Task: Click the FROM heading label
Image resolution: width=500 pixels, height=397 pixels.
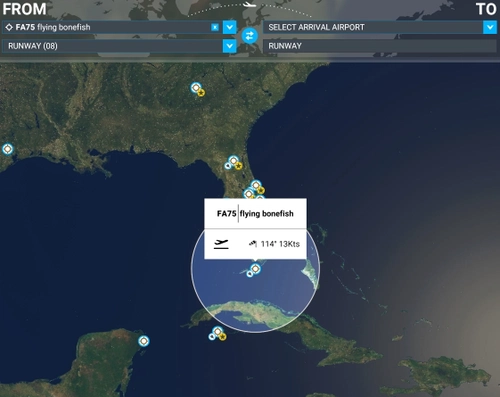Action: point(24,9)
